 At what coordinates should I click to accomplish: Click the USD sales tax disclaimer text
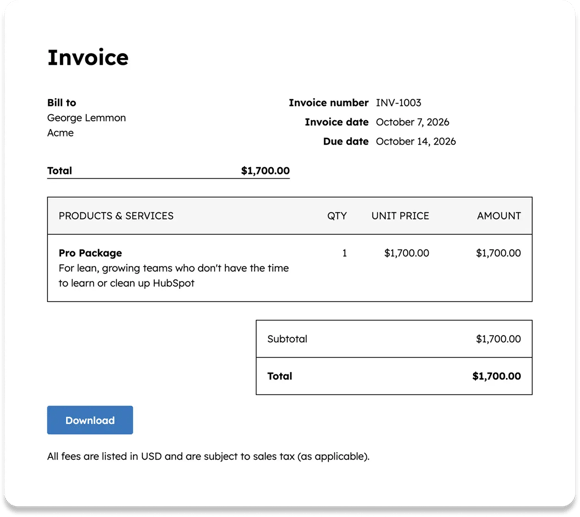[208, 456]
